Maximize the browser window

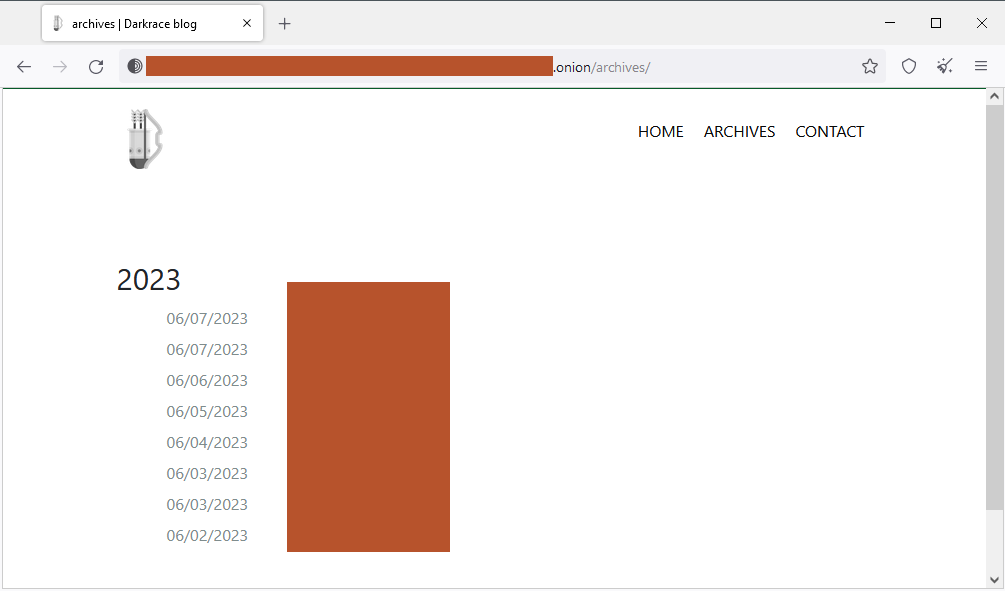point(936,23)
